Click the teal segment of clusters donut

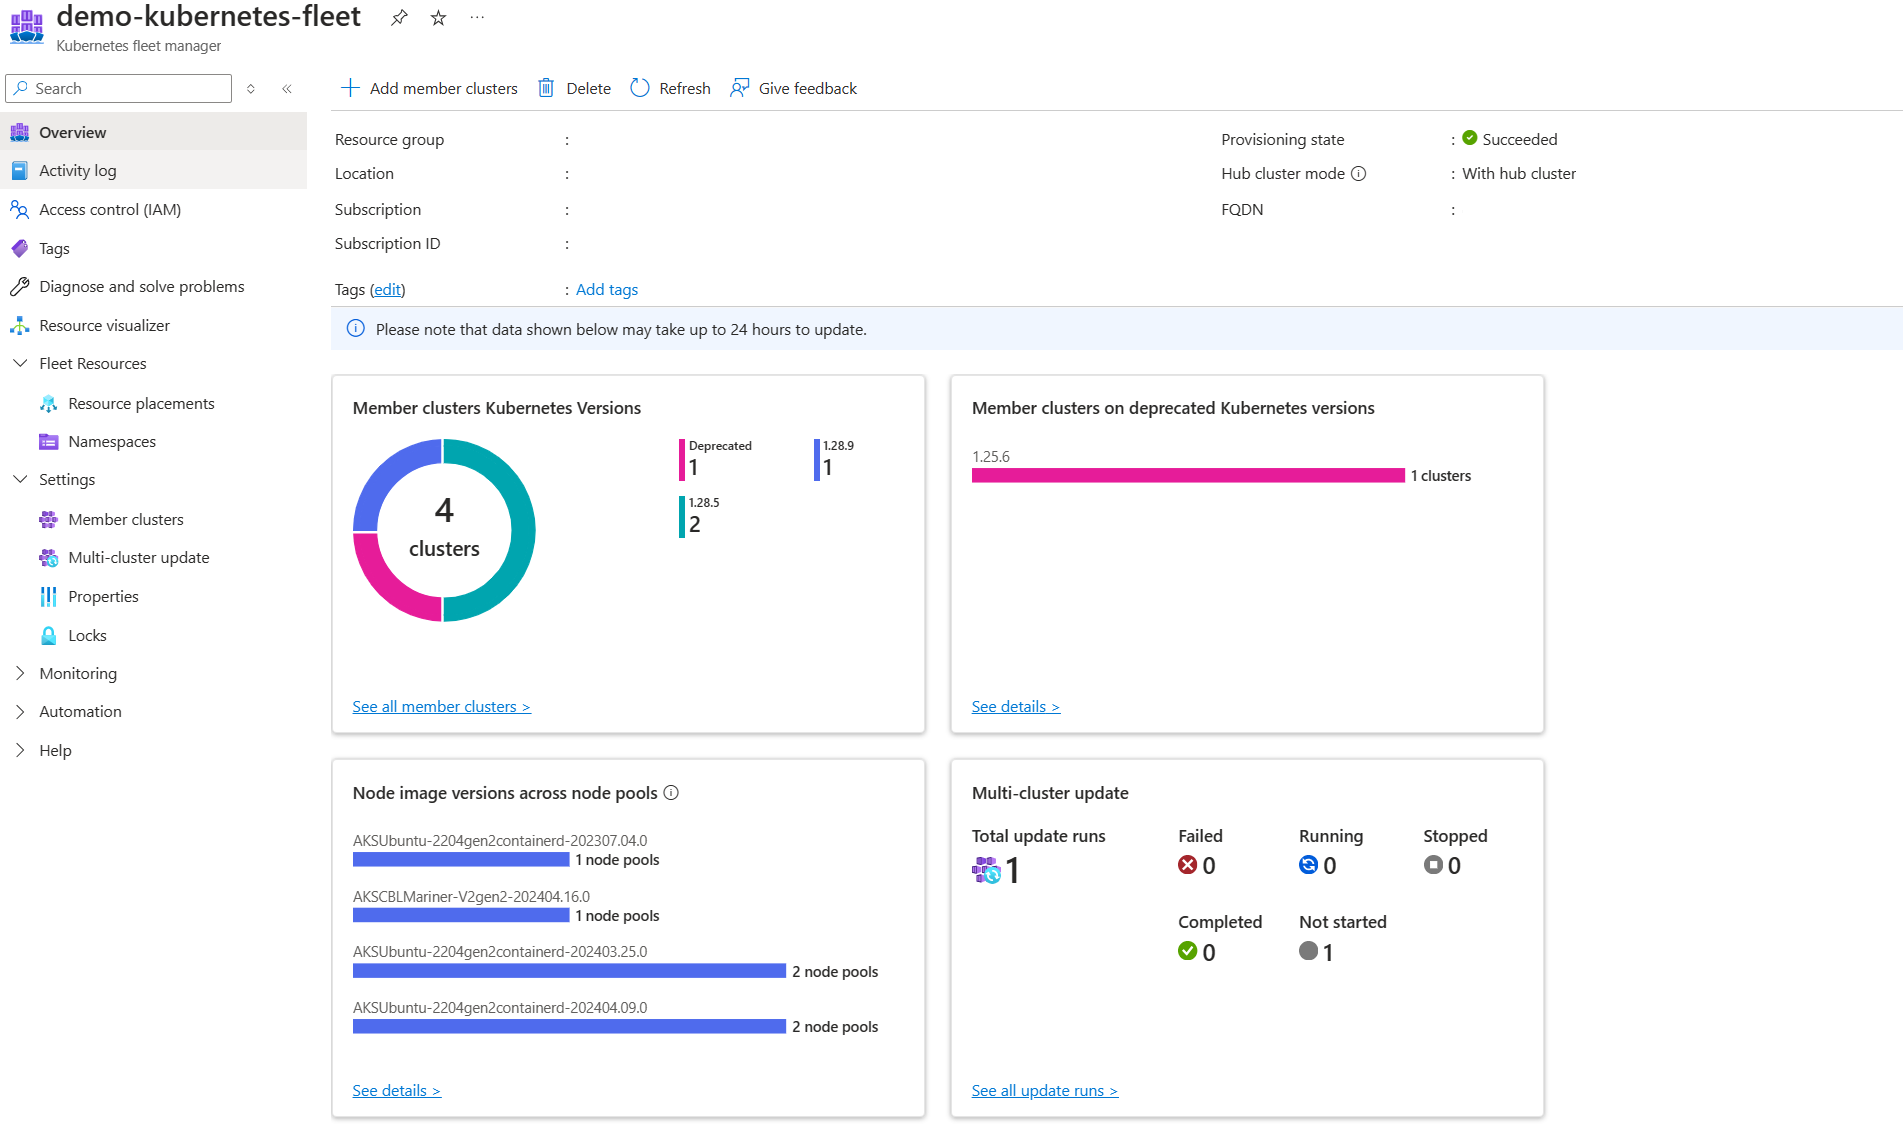(521, 530)
